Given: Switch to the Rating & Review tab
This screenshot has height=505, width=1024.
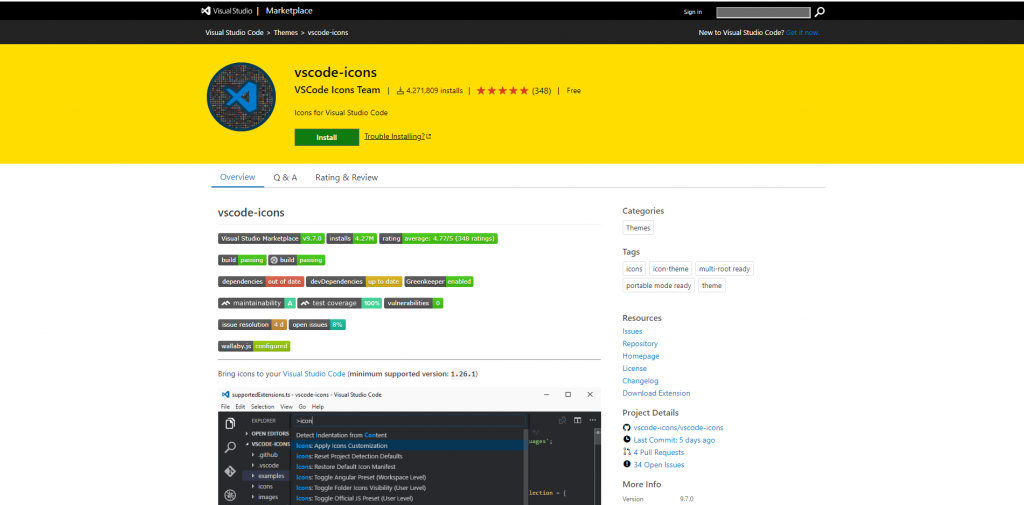Looking at the screenshot, I should click(x=346, y=177).
